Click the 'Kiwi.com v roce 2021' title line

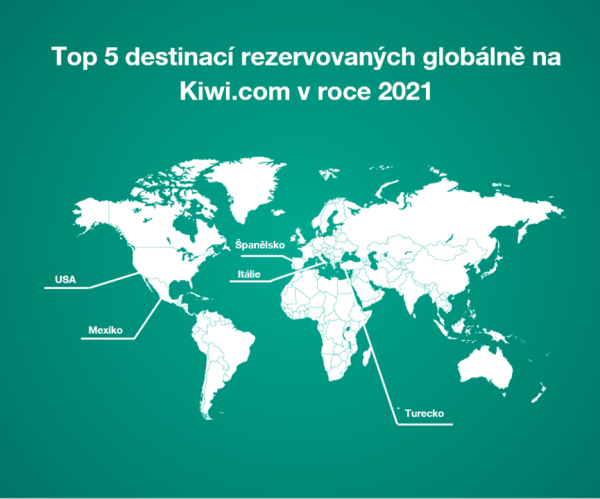click(306, 92)
